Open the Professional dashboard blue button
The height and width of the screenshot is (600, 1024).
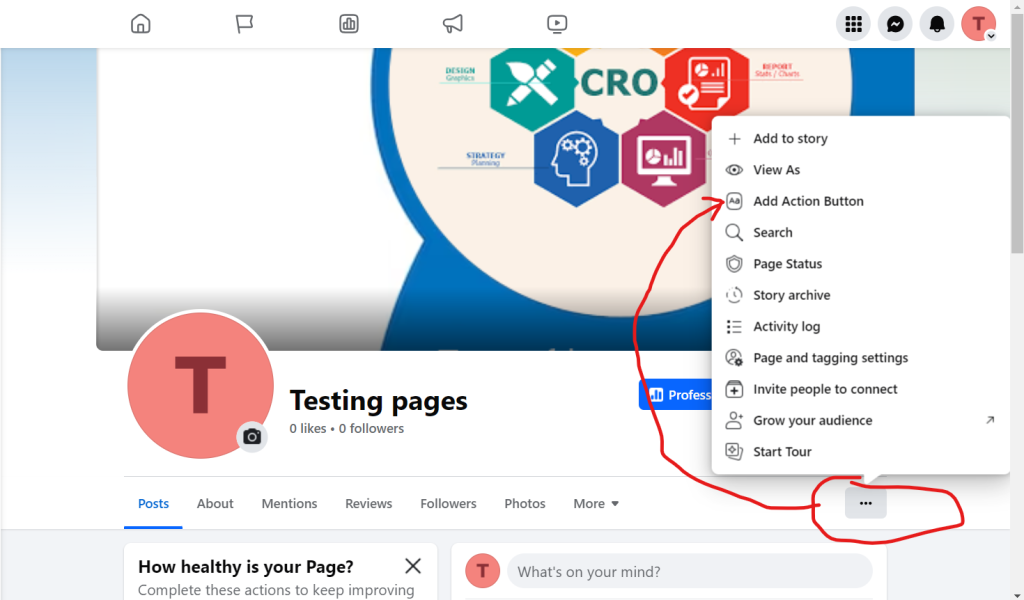tap(675, 394)
